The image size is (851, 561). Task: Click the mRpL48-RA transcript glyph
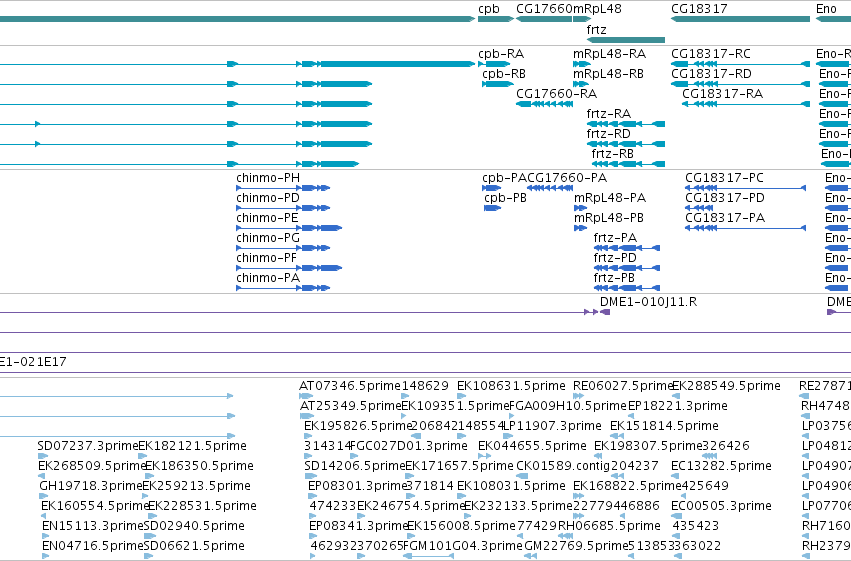(581, 64)
